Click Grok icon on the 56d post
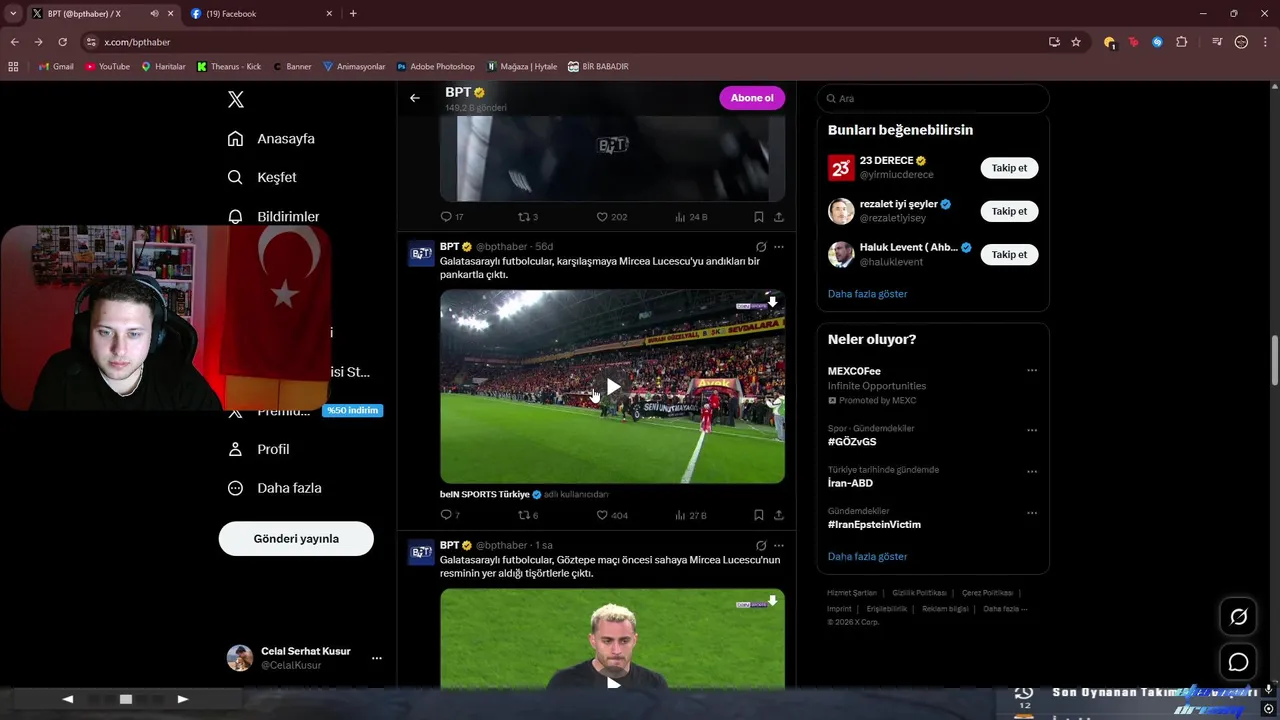 tap(761, 247)
